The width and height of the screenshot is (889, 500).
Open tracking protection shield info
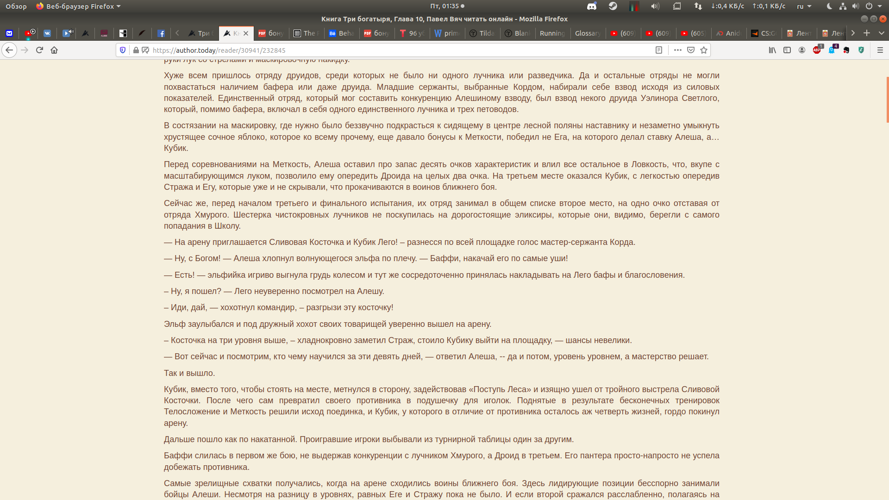point(123,50)
